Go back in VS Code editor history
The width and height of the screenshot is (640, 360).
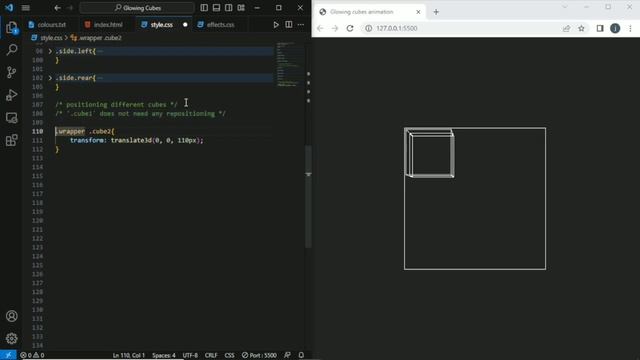(x=58, y=8)
